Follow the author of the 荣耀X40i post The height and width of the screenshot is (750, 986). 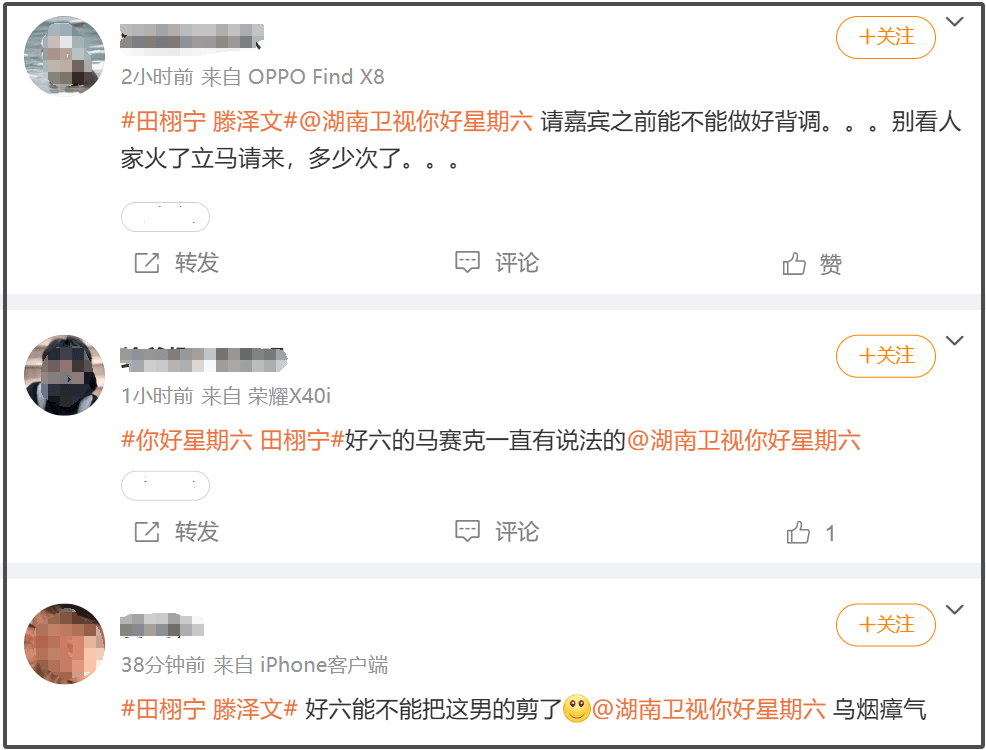[x=885, y=356]
